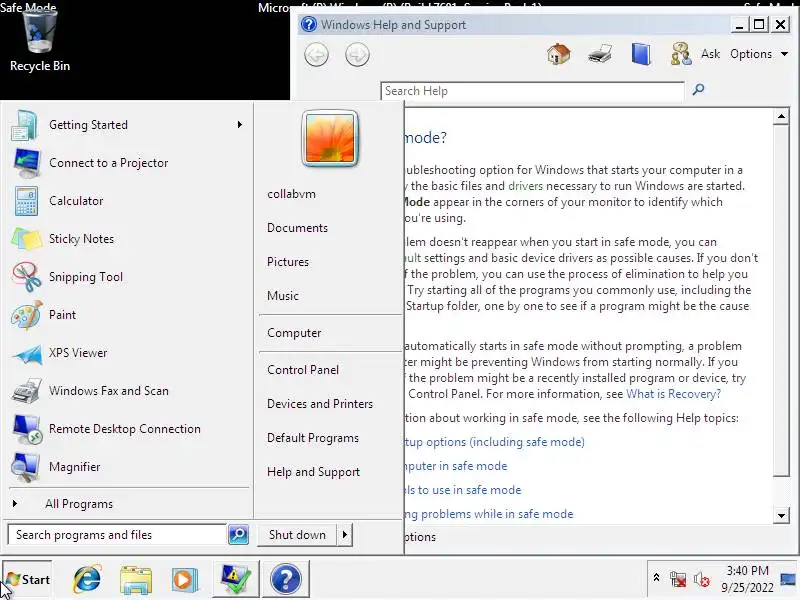Click the taskbar clock showing 3:40 PM
This screenshot has width=800, height=600.
[x=747, y=579]
